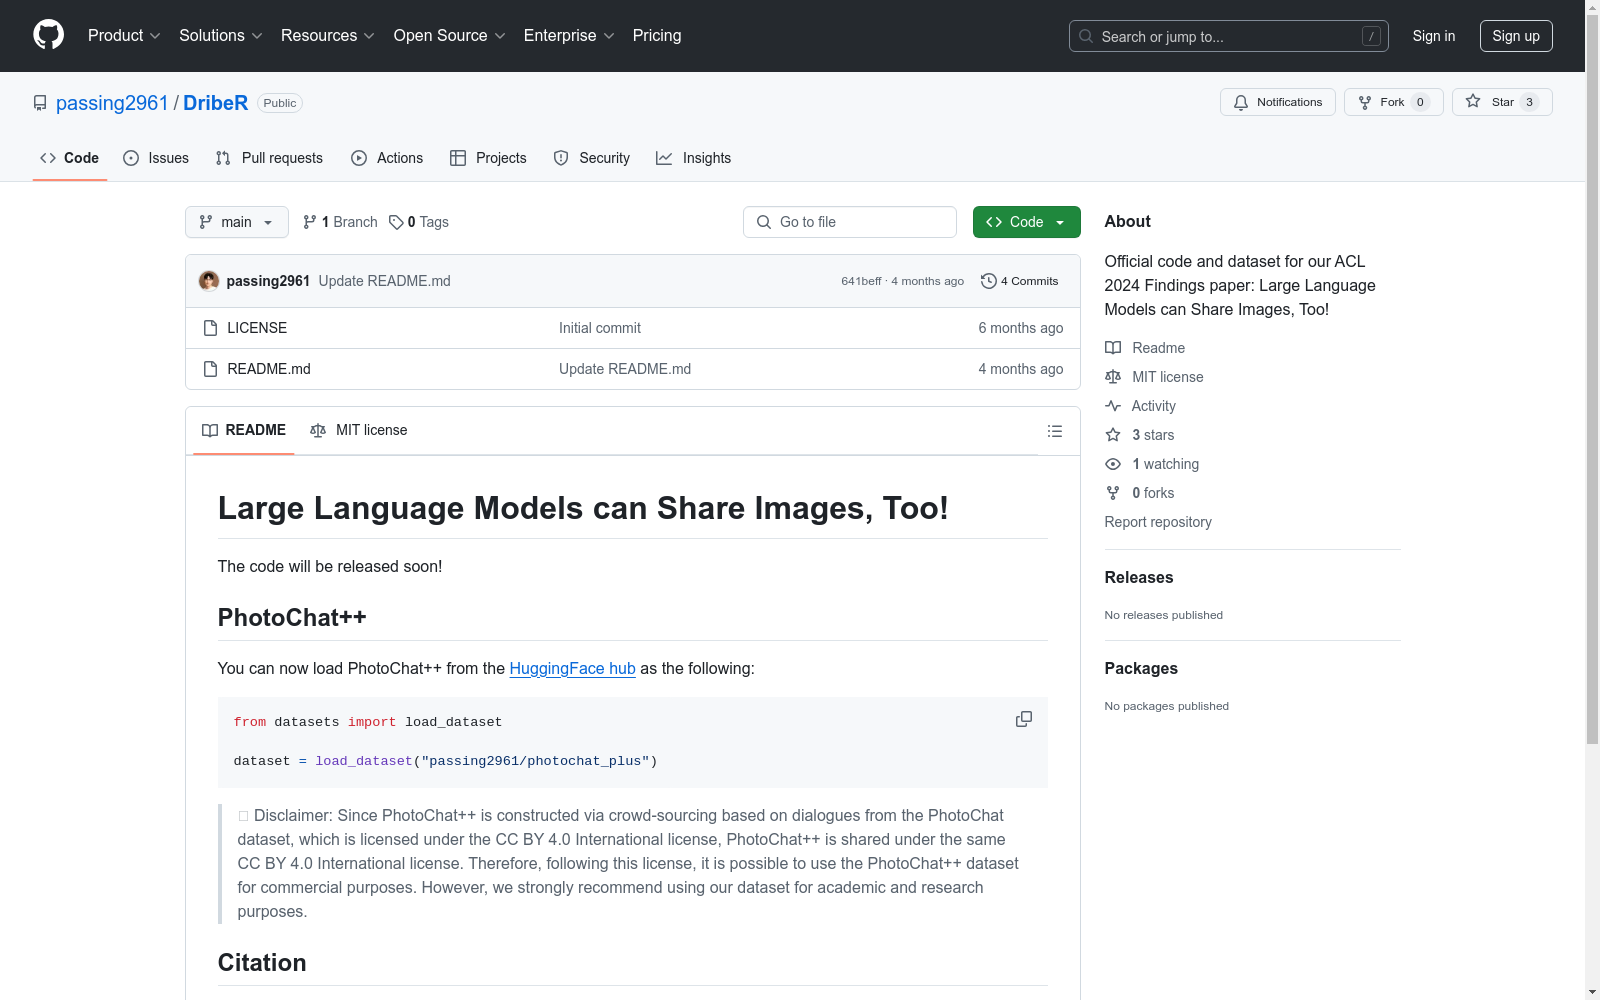This screenshot has height=1000, width=1600.
Task: Click the Search or jump to field
Action: tap(1229, 36)
